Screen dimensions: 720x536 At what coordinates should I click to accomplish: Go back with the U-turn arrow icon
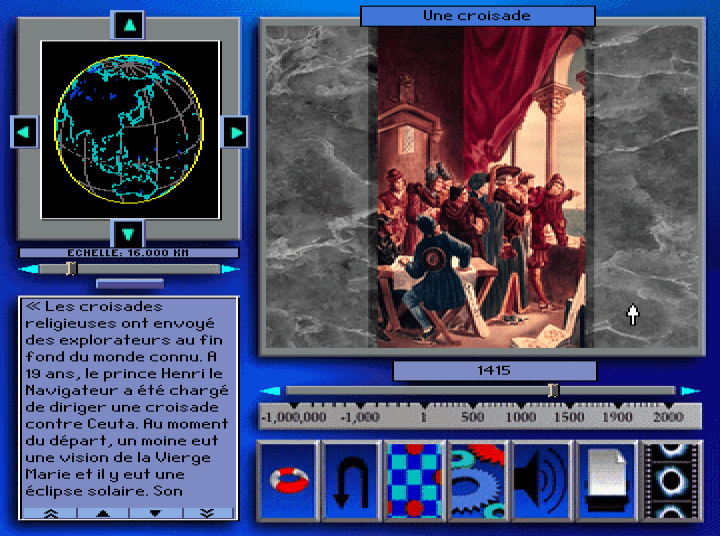[352, 480]
